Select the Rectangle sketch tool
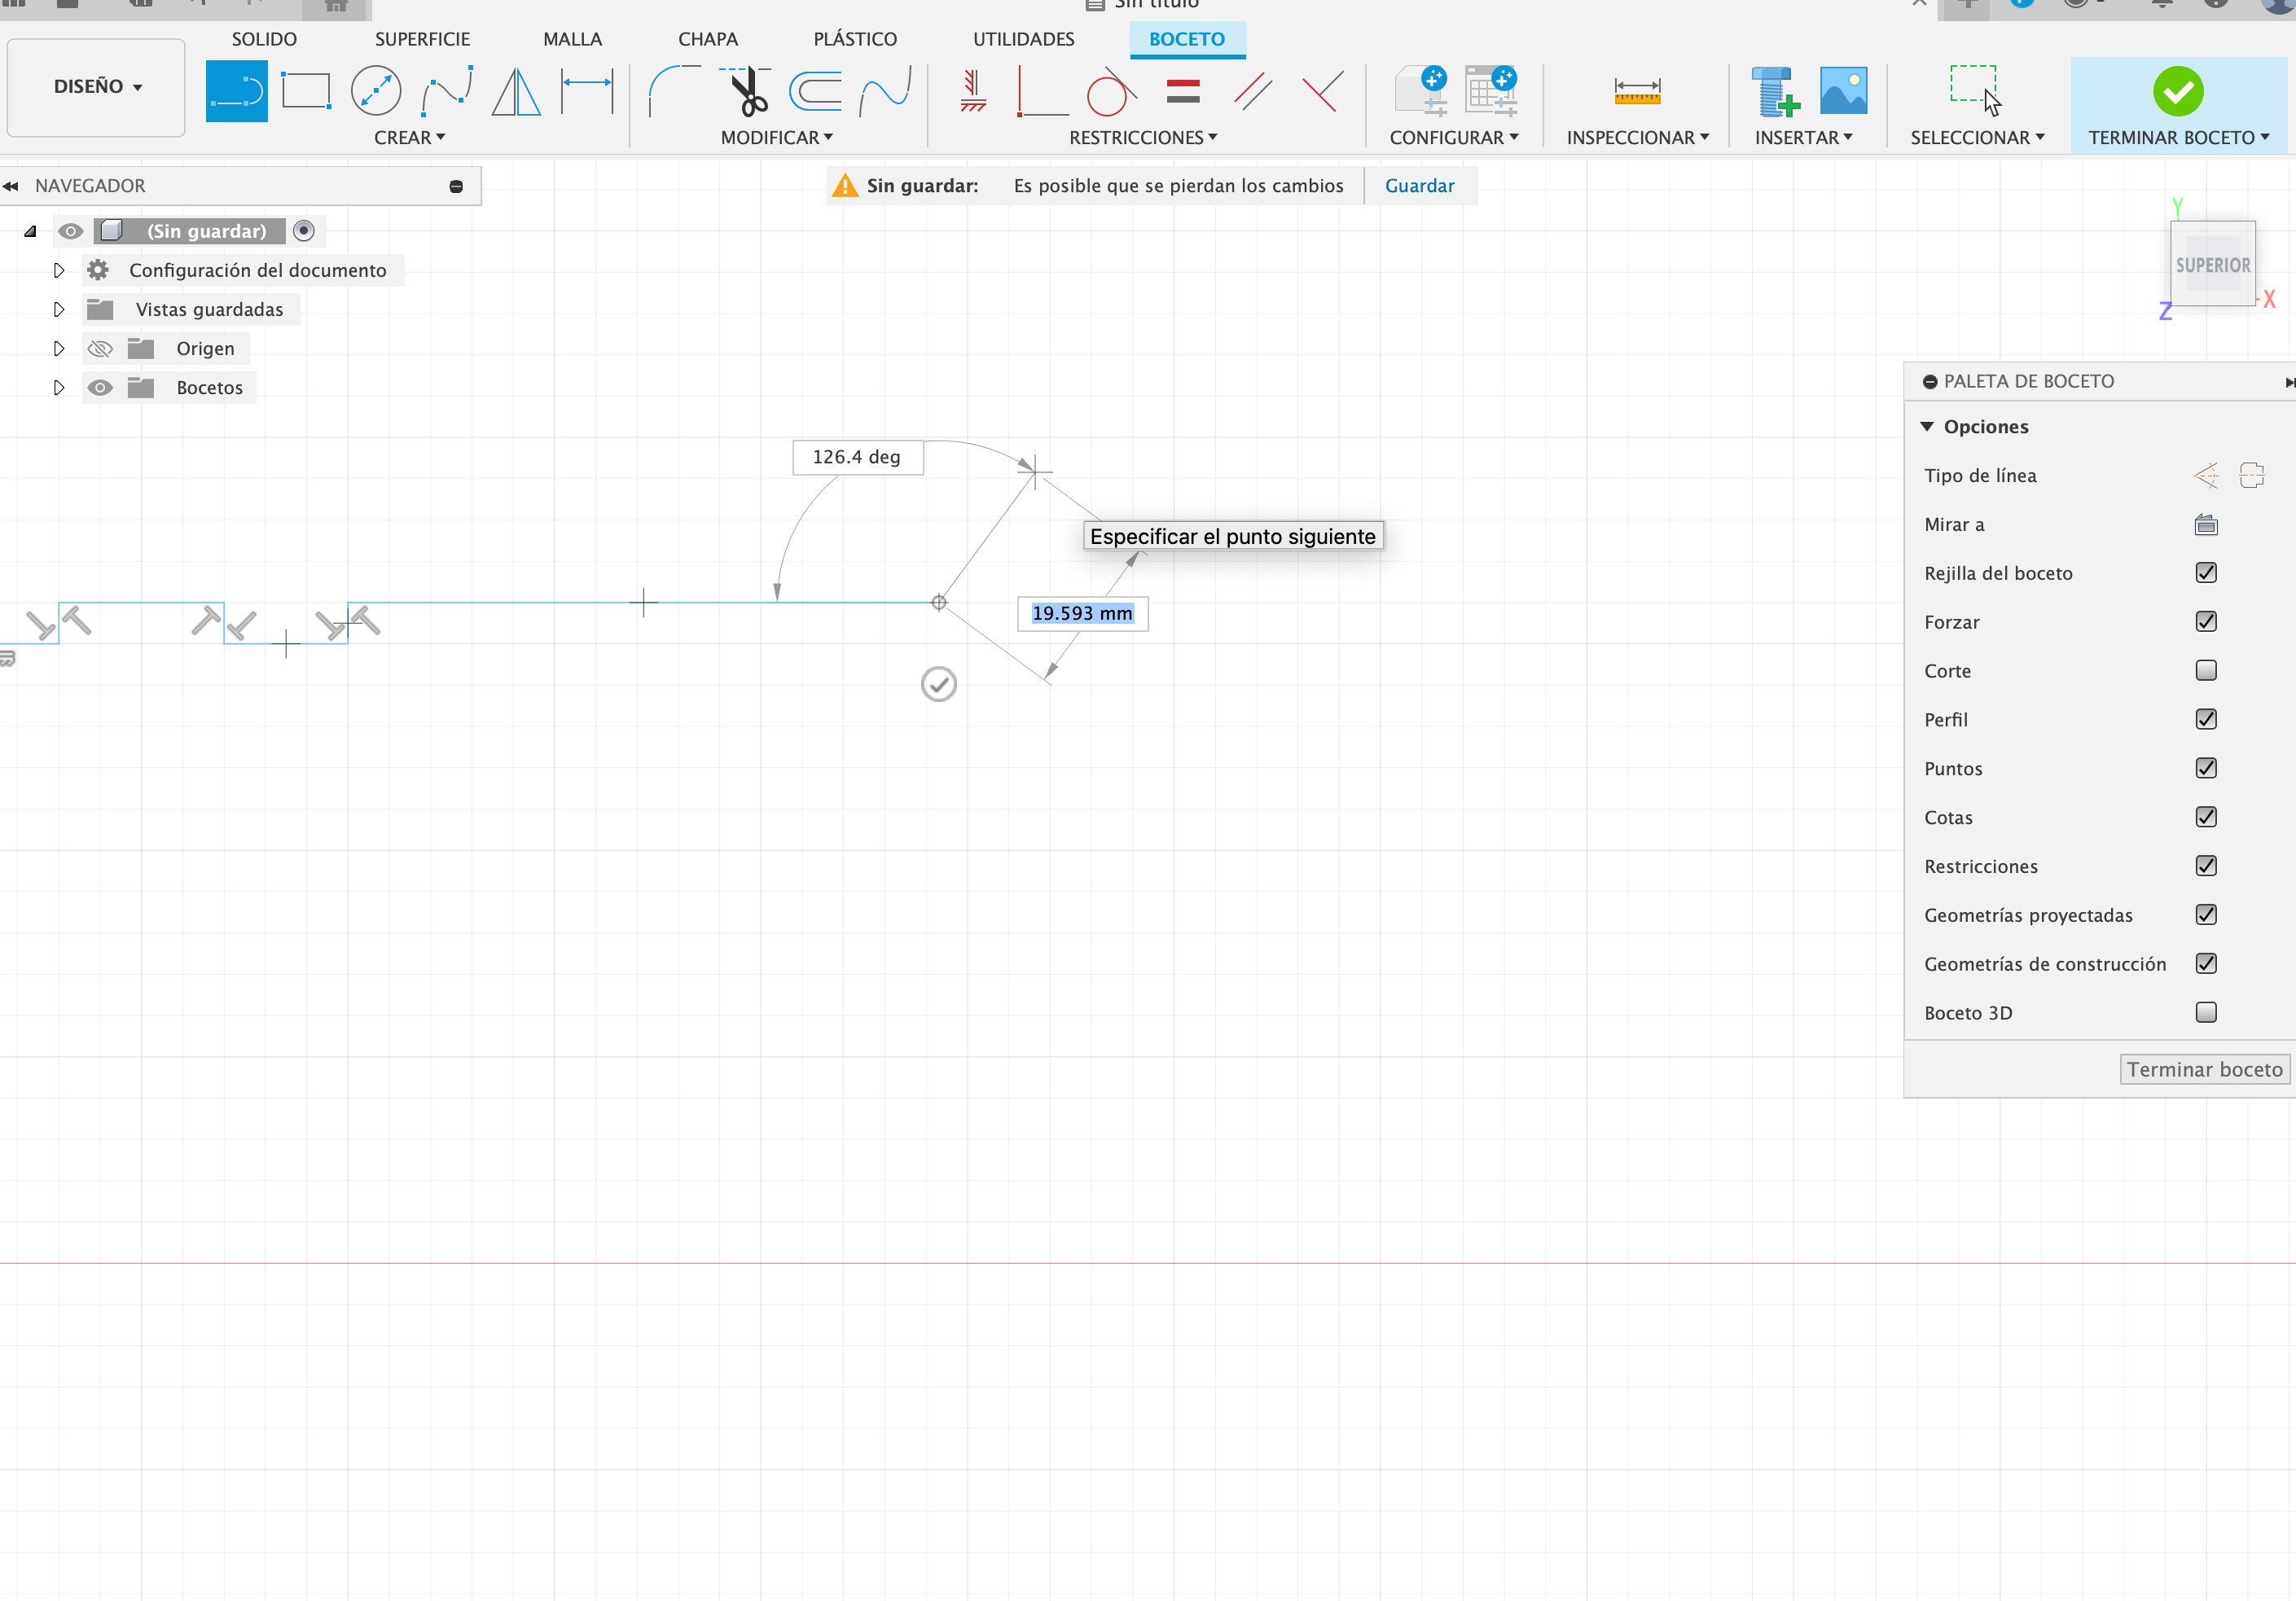The image size is (2296, 1601). pos(306,91)
